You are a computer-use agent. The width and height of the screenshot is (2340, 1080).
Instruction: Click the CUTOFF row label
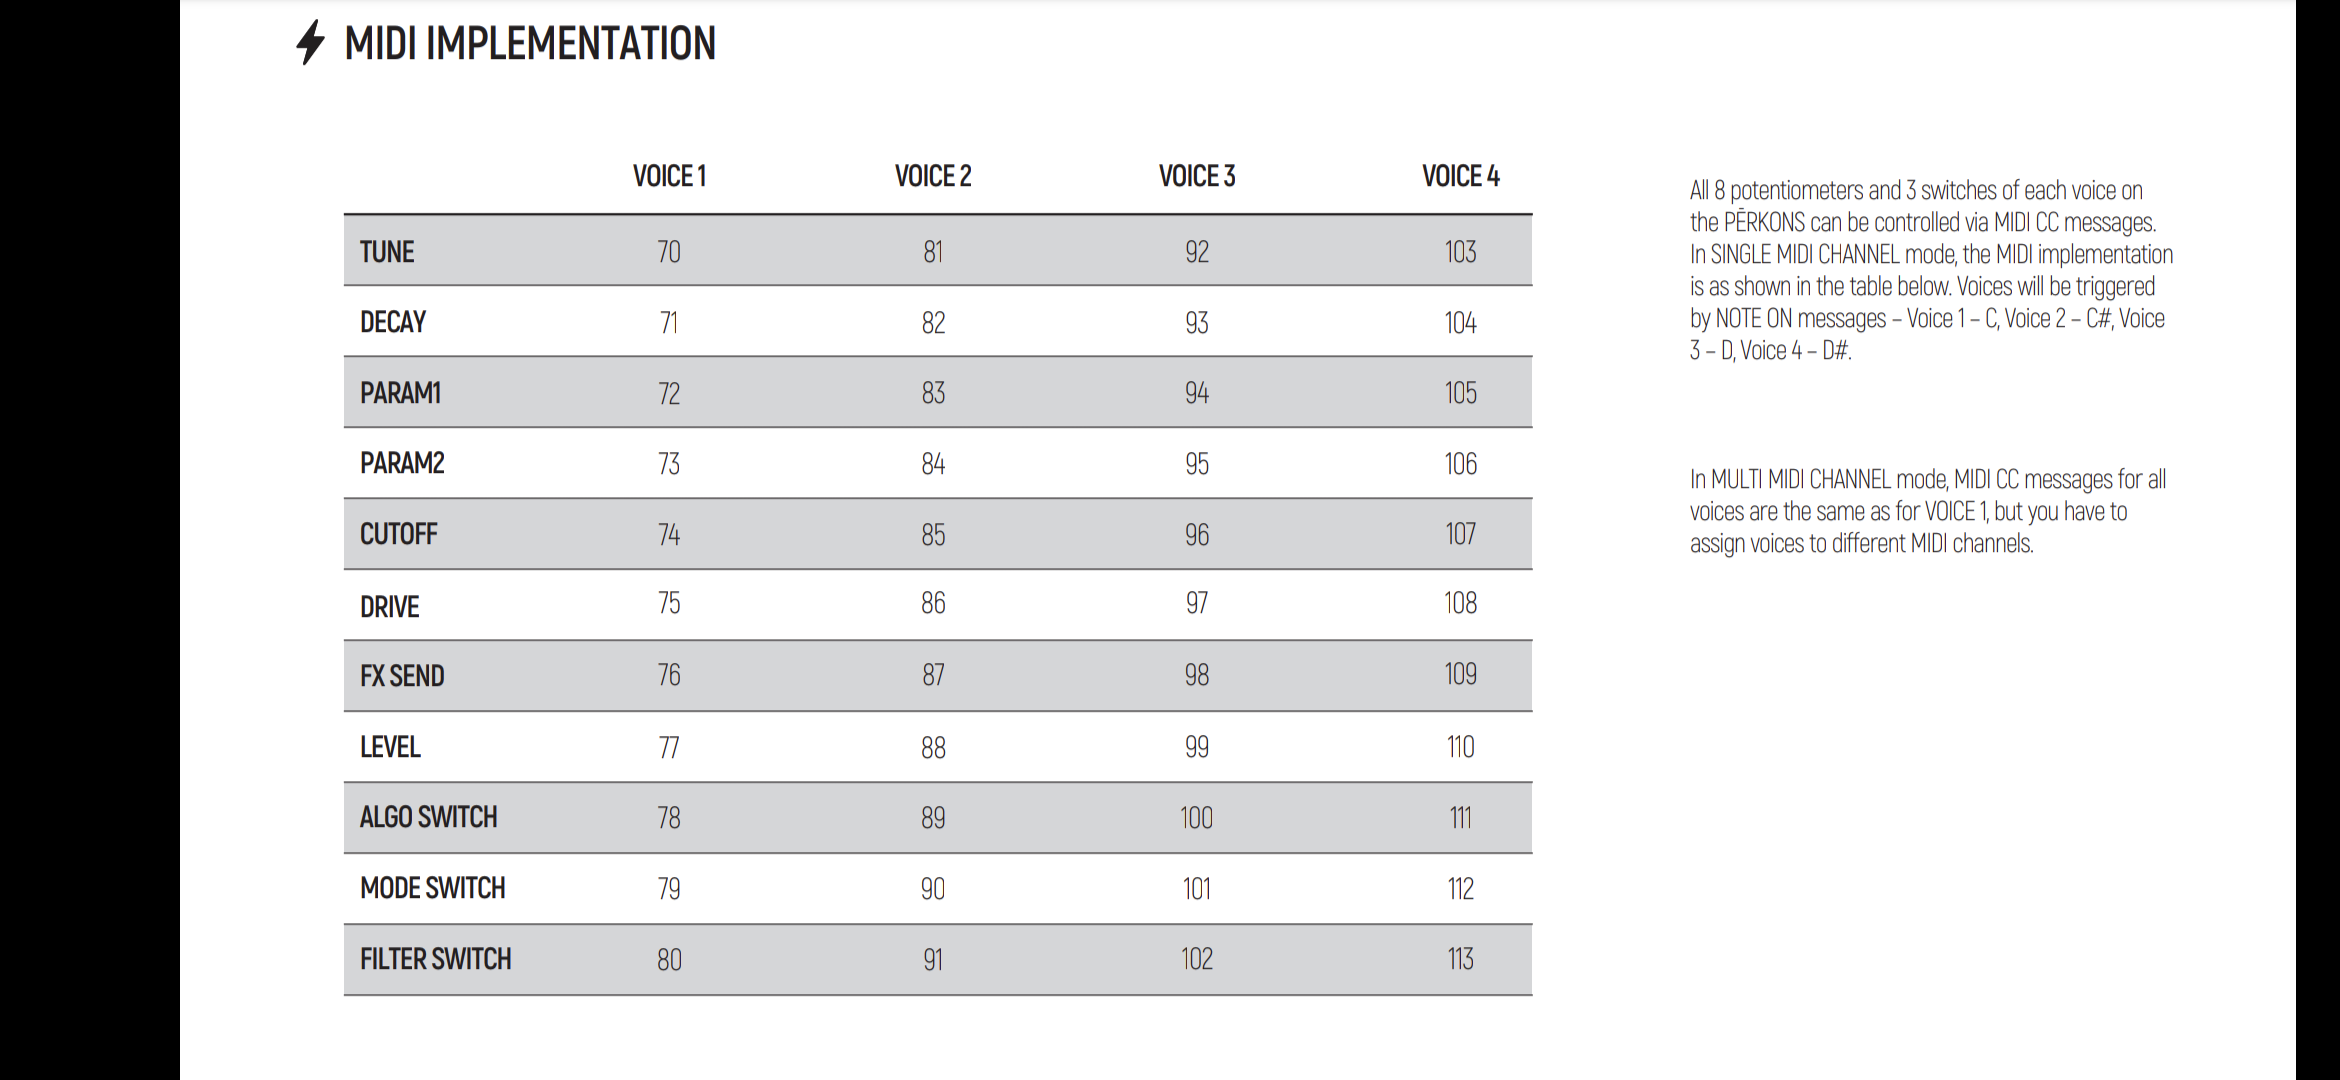399,534
